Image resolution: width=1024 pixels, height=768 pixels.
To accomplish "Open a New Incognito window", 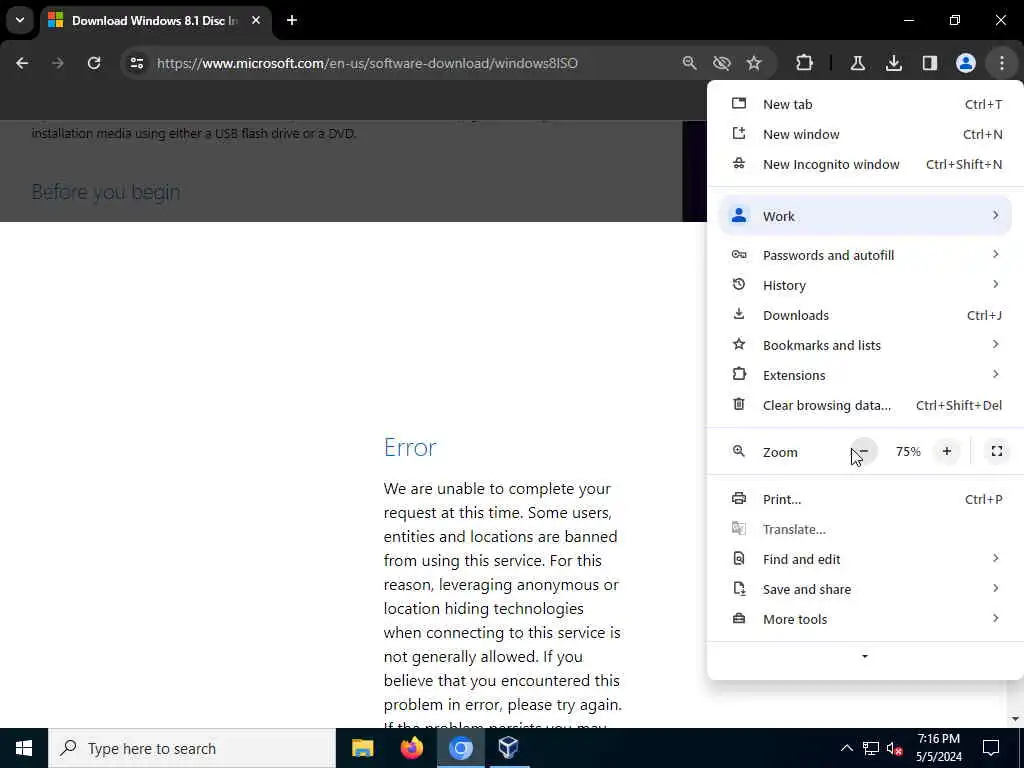I will [x=865, y=164].
